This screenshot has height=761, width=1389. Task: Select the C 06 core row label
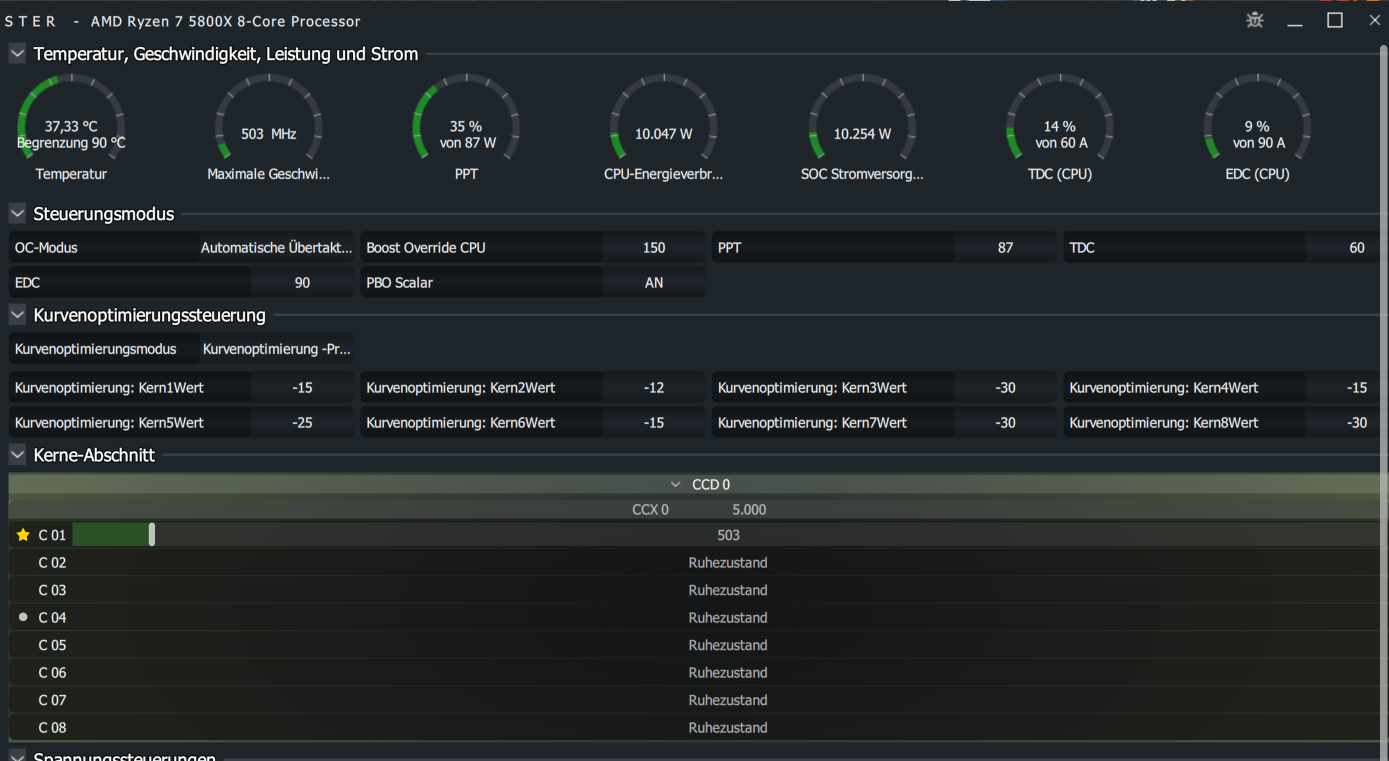click(52, 672)
